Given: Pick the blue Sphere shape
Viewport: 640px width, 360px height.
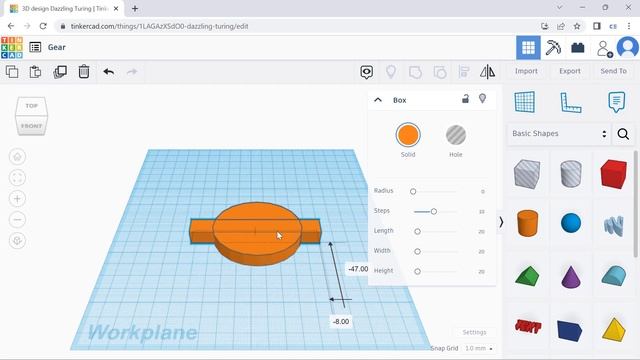Looking at the screenshot, I should click(x=571, y=223).
